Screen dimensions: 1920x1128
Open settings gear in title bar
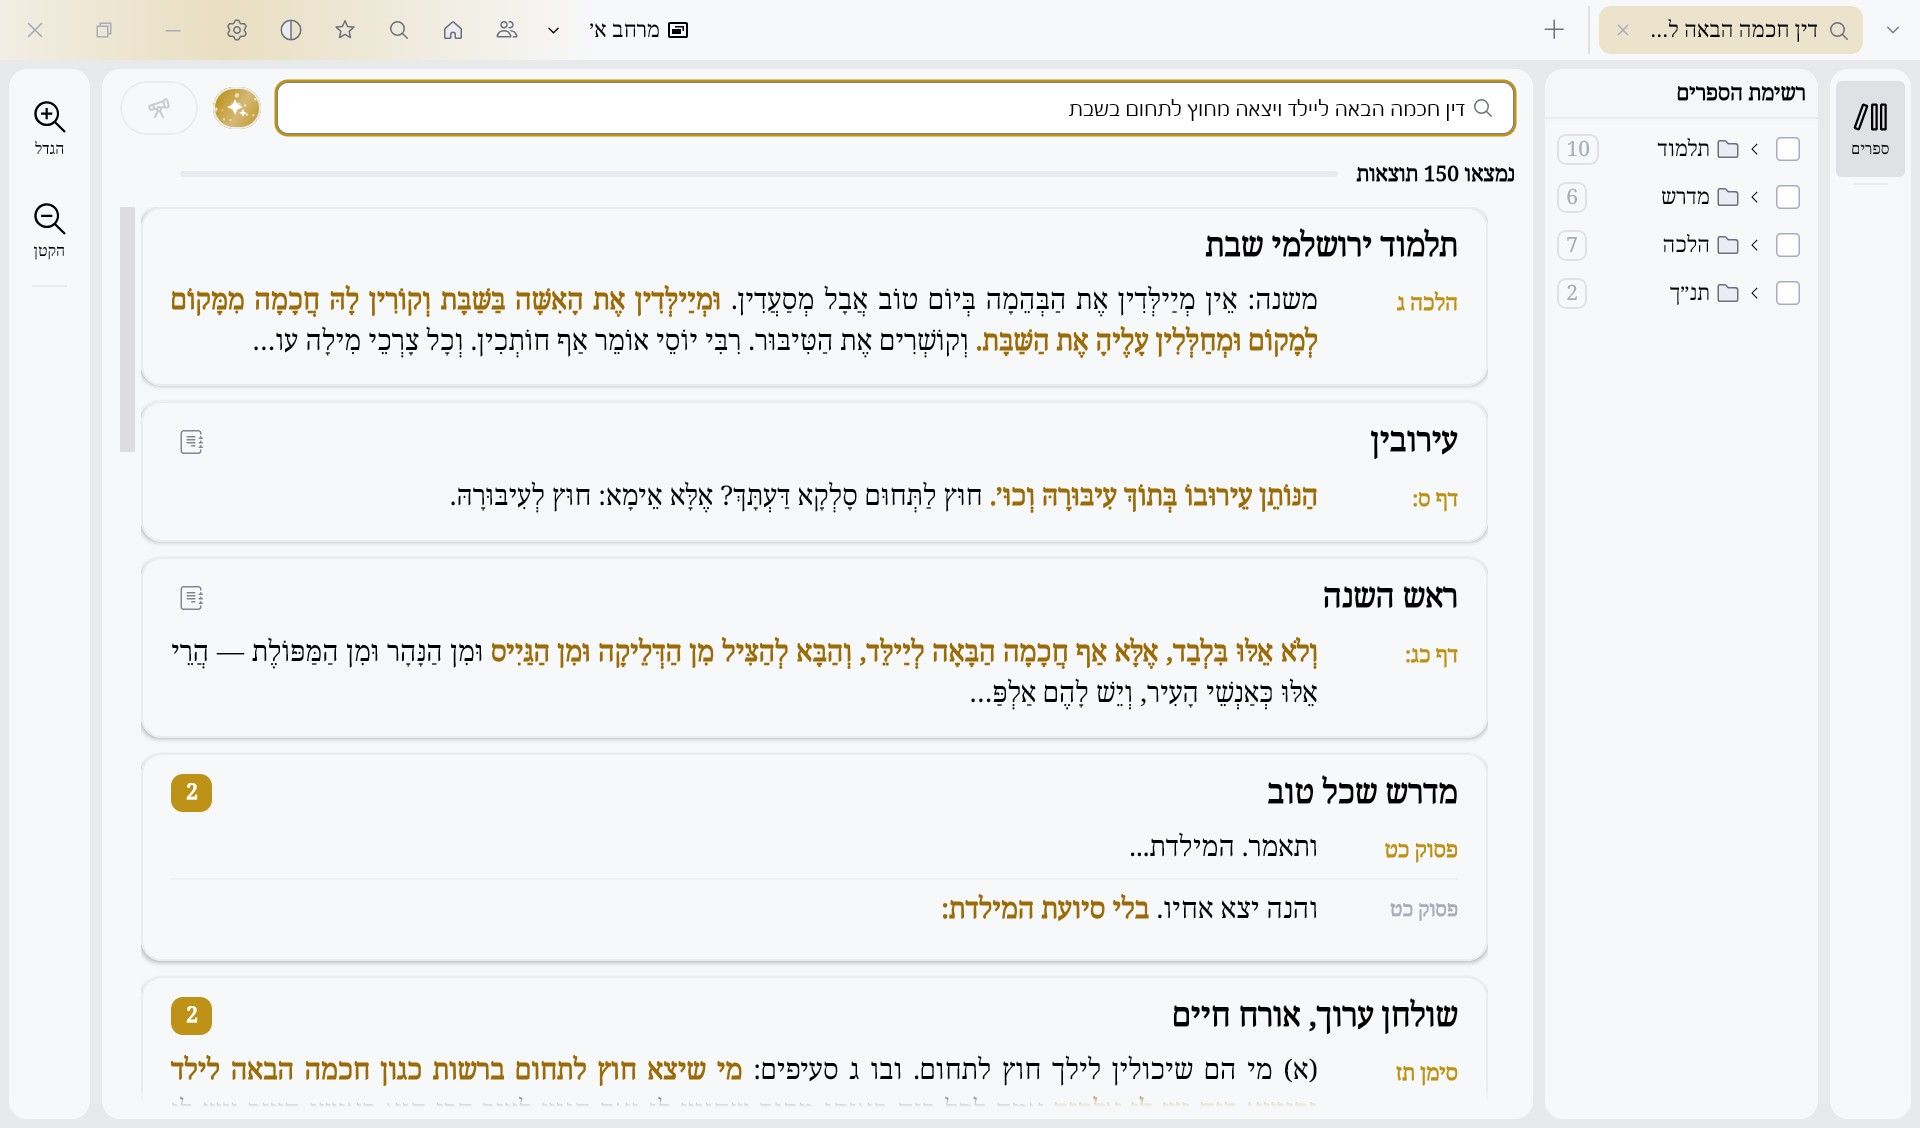(237, 30)
